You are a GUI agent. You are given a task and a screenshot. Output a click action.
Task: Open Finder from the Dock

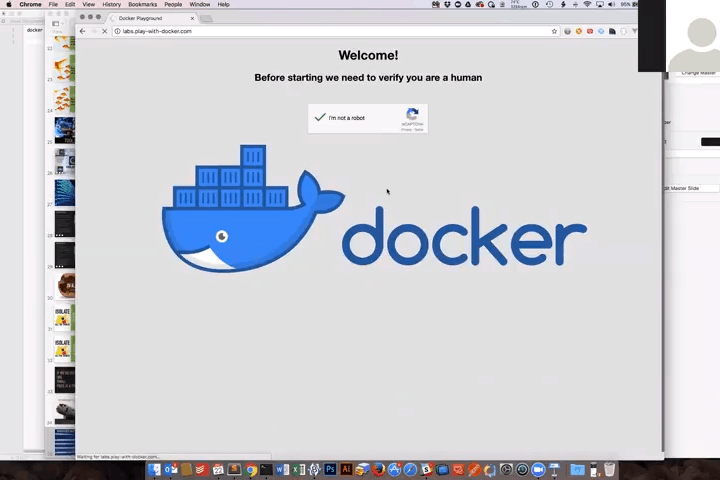tap(154, 470)
